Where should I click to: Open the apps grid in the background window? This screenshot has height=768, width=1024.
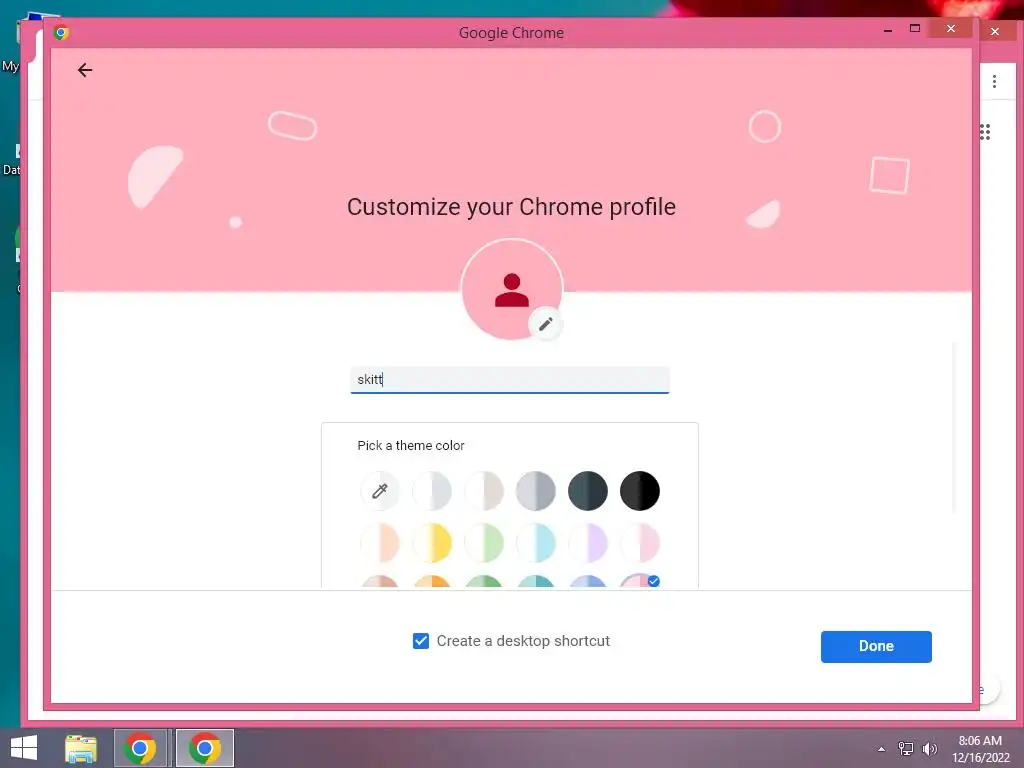pyautogui.click(x=985, y=132)
